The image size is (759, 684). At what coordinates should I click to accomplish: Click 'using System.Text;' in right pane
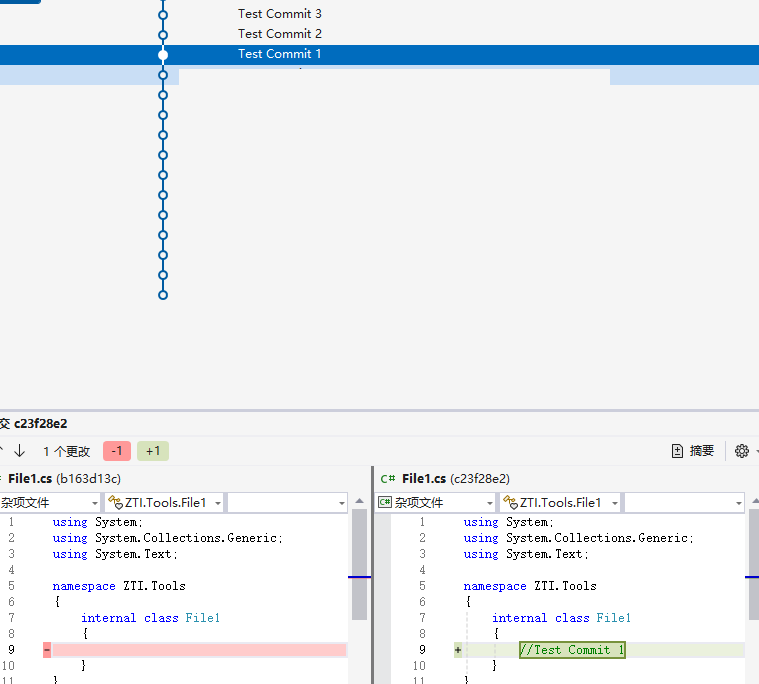(x=526, y=554)
